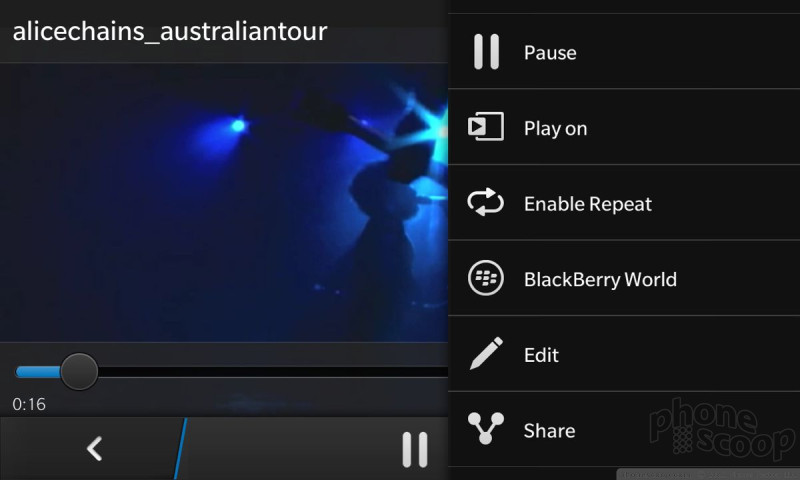This screenshot has height=480, width=800.
Task: Pause the video from the bottom bar
Action: (x=415, y=449)
